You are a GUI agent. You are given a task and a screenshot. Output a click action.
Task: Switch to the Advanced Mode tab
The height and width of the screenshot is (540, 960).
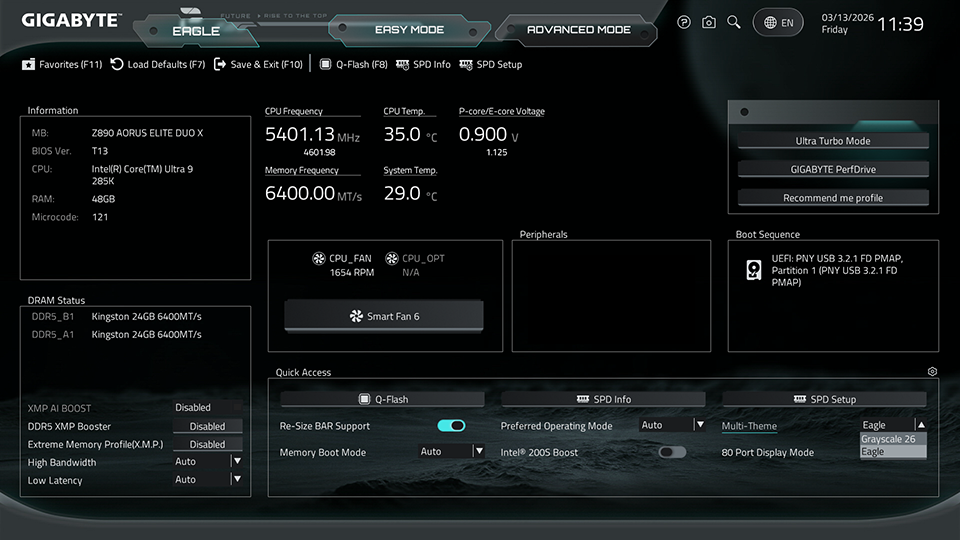coord(578,29)
